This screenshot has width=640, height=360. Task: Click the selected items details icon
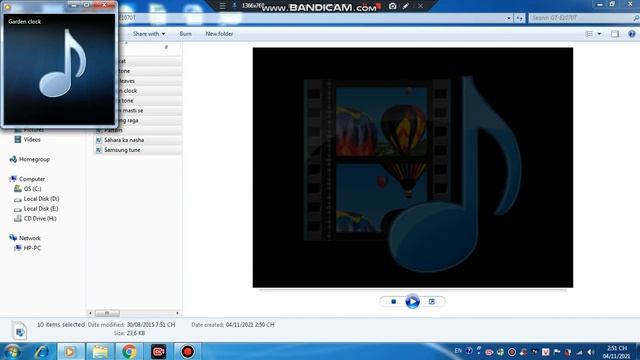pyautogui.click(x=19, y=330)
